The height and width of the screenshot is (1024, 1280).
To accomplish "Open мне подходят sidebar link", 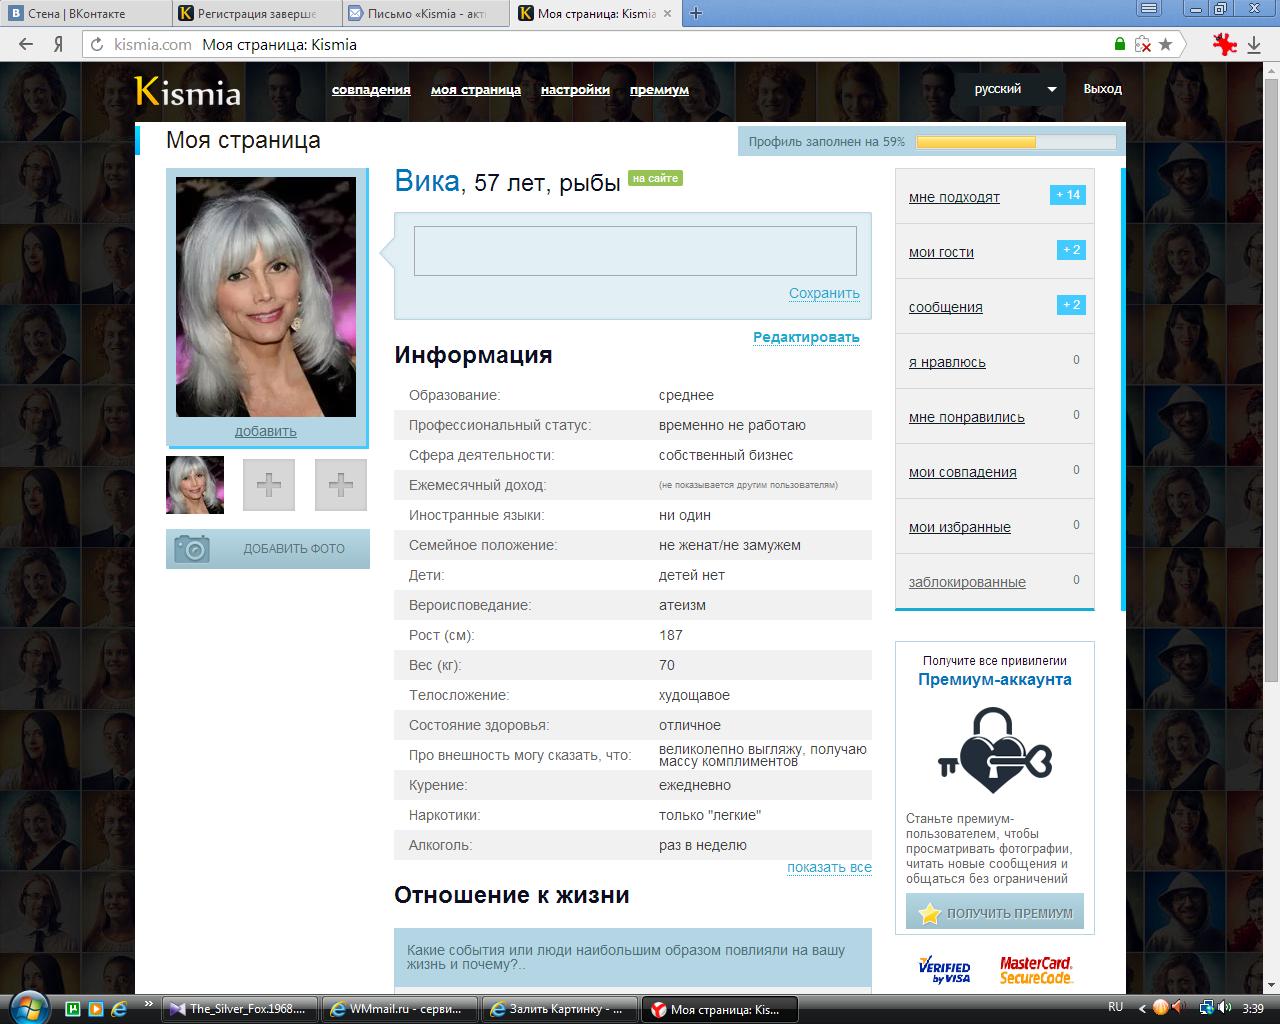I will pos(954,197).
